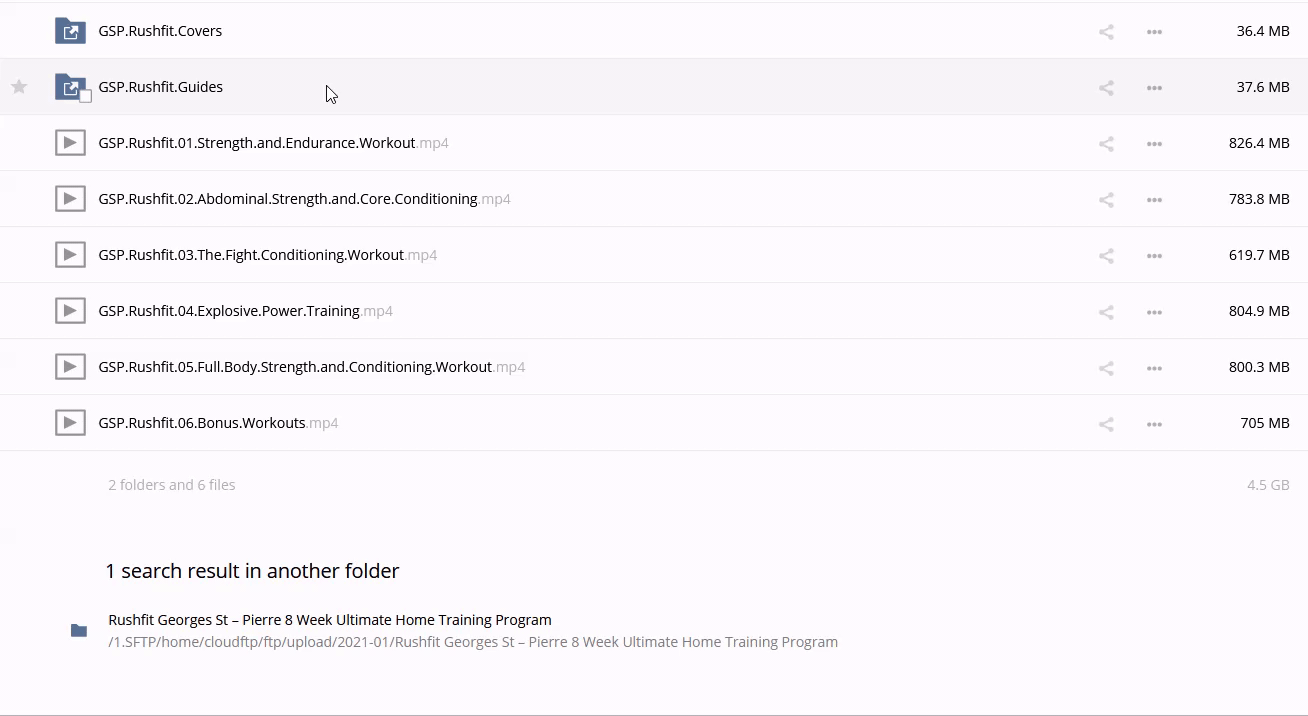The width and height of the screenshot is (1308, 716).
Task: Share the 02 Abdominal Strength video
Action: point(1106,200)
